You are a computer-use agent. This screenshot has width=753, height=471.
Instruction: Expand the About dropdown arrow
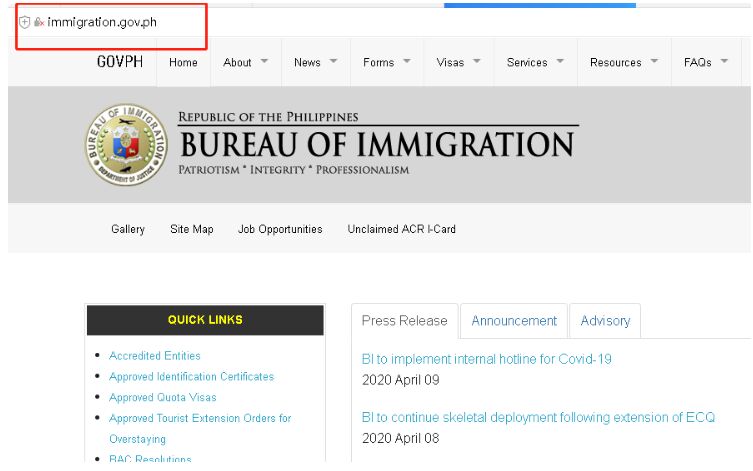(264, 61)
